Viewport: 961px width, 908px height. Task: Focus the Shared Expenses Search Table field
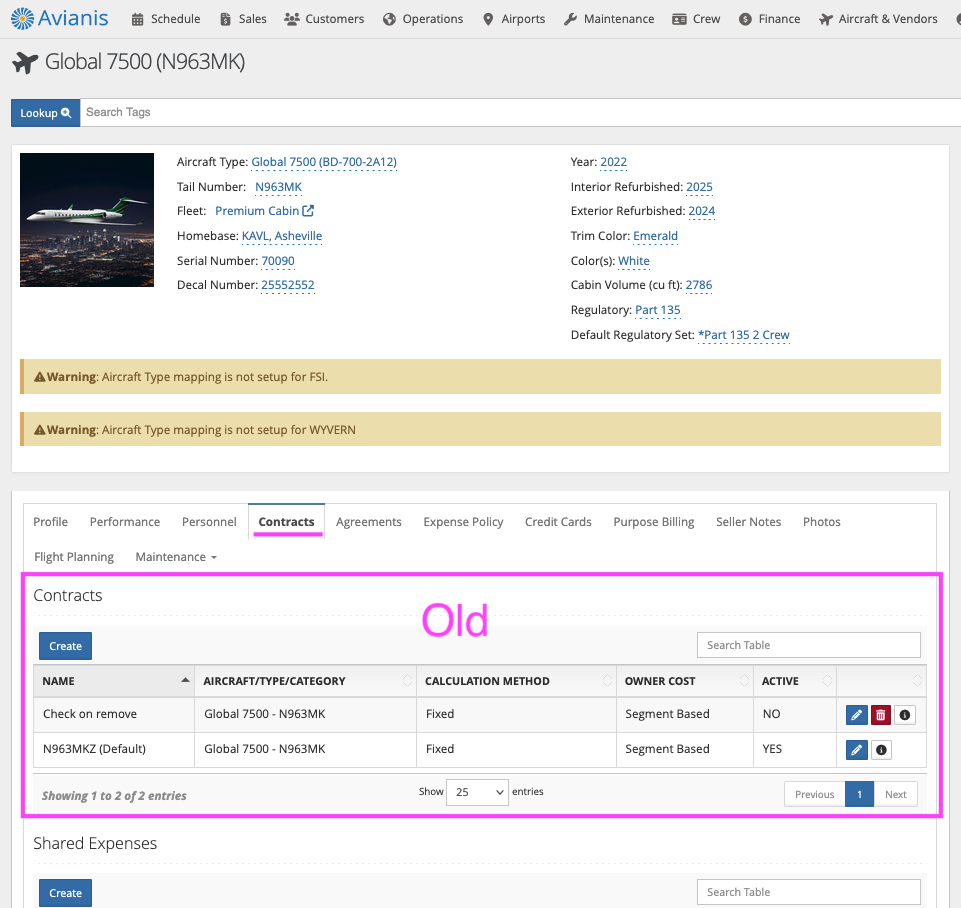click(808, 892)
